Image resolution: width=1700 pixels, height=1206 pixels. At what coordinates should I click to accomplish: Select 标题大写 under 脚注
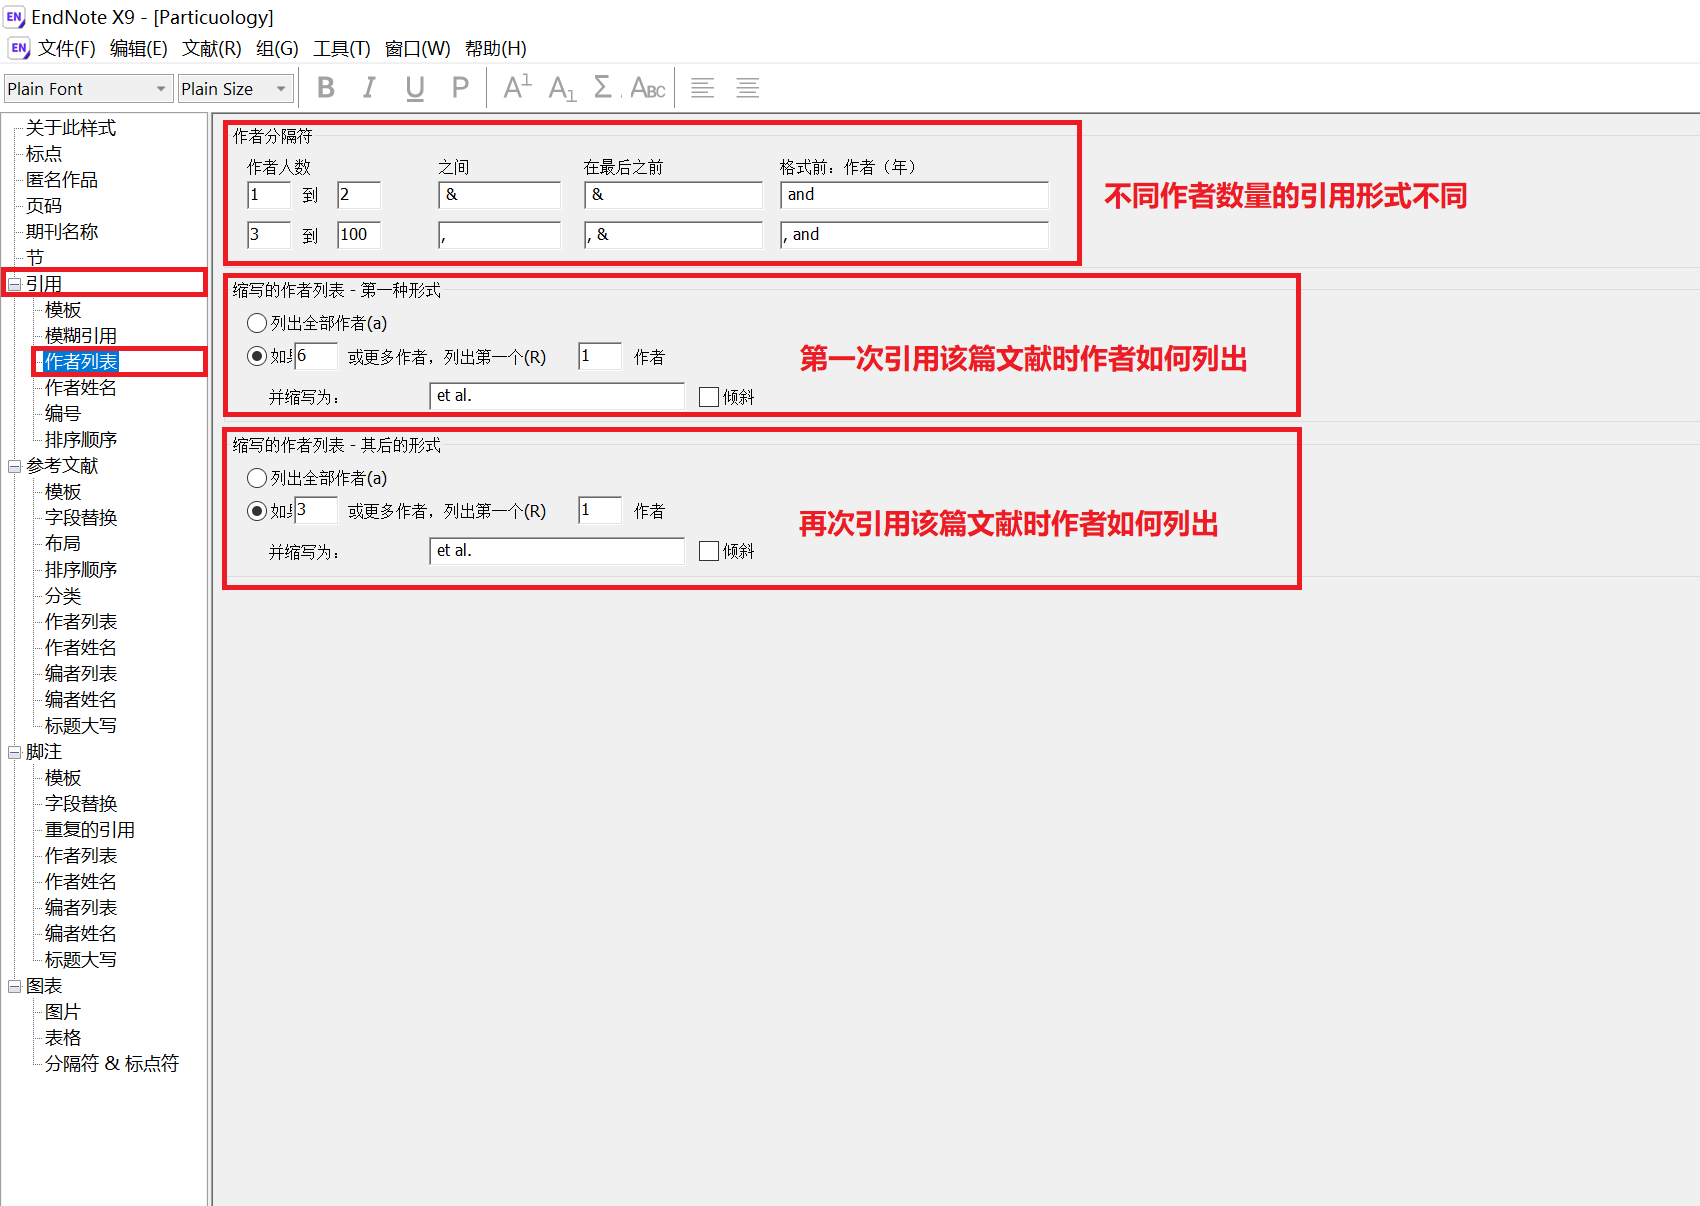tap(81, 960)
